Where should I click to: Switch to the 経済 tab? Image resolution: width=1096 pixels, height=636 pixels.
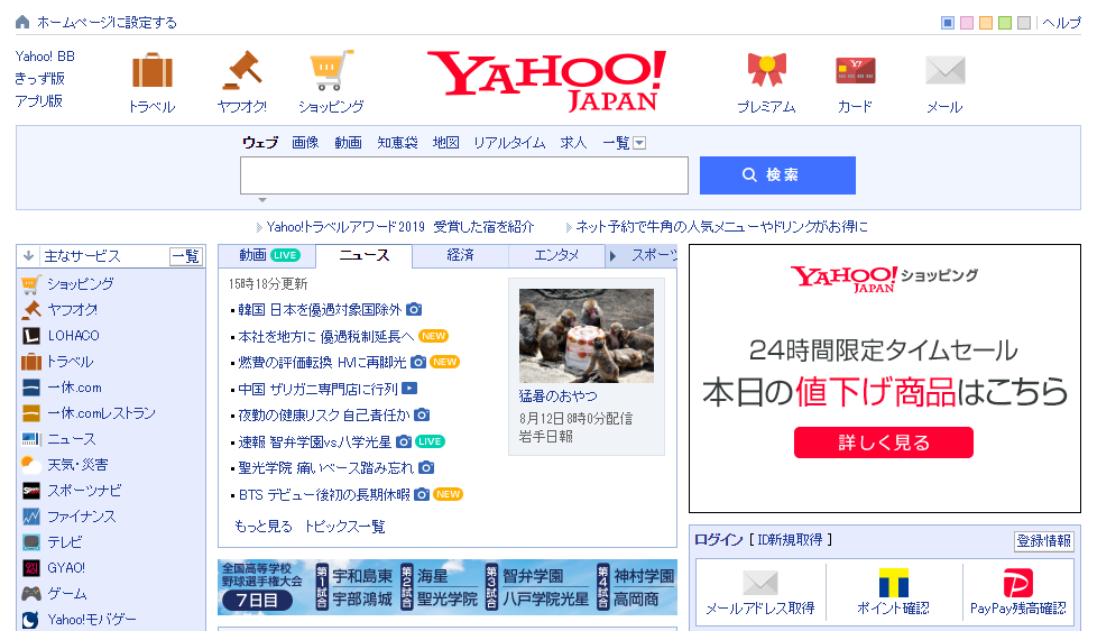click(x=461, y=255)
